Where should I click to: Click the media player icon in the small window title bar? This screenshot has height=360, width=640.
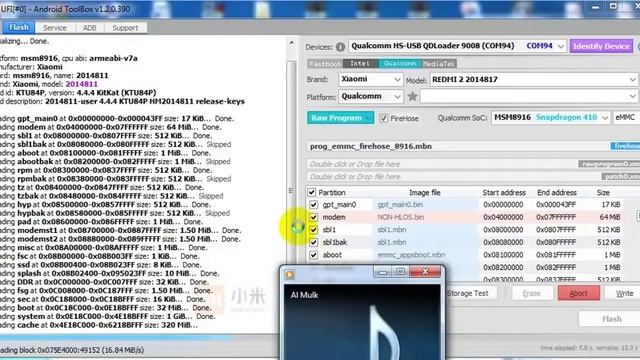coord(290,275)
